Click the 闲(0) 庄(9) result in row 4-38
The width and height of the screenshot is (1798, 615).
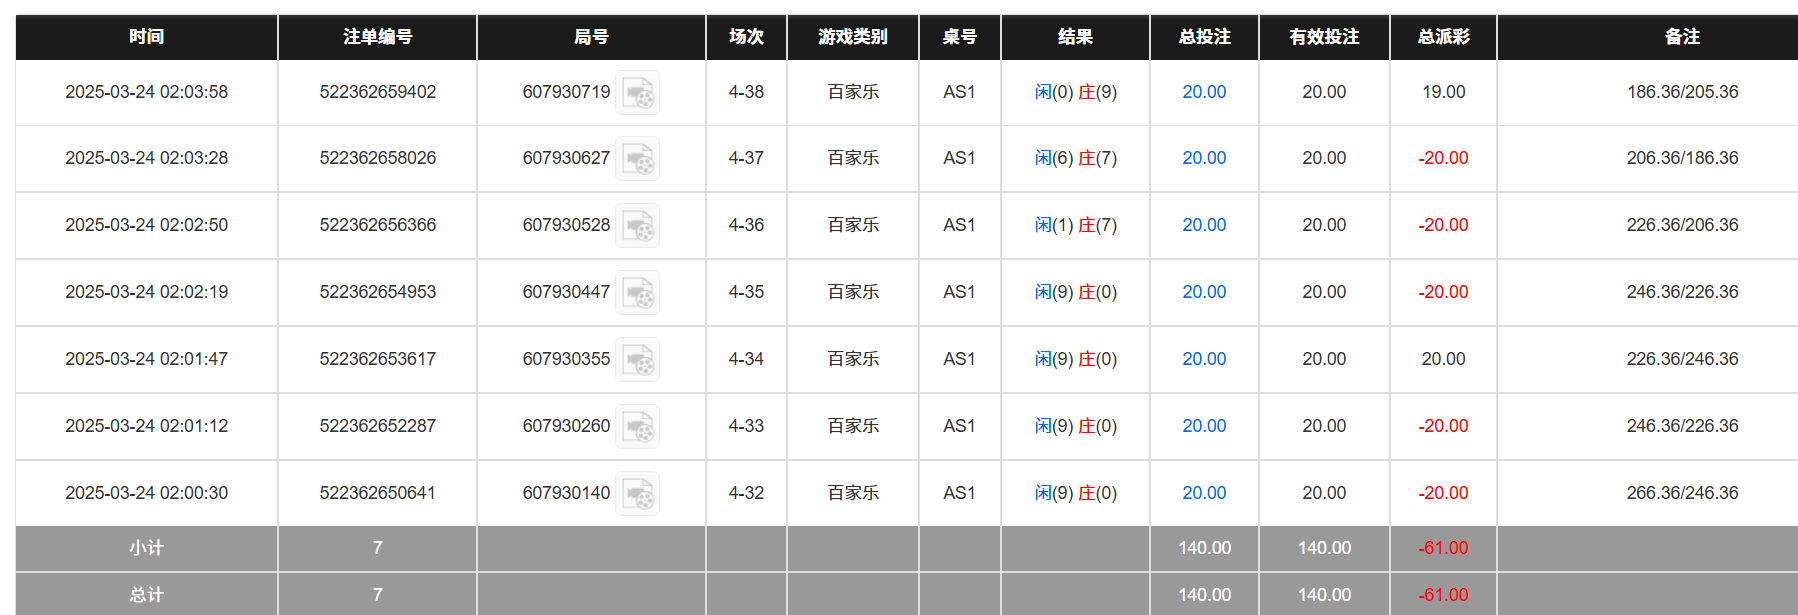1075,92
